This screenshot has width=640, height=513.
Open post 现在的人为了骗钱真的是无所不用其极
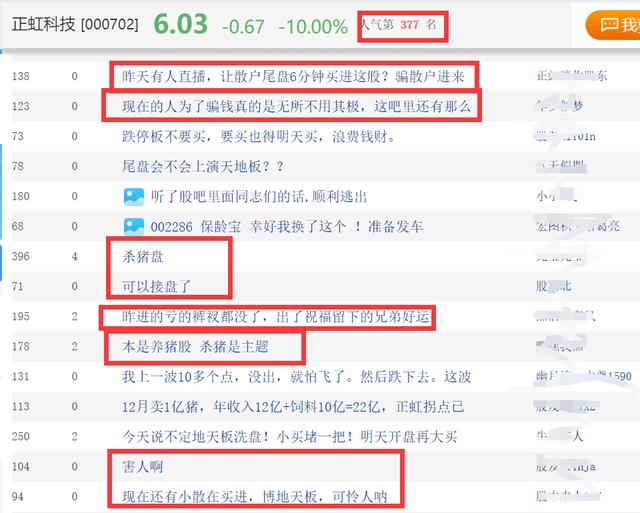point(296,107)
